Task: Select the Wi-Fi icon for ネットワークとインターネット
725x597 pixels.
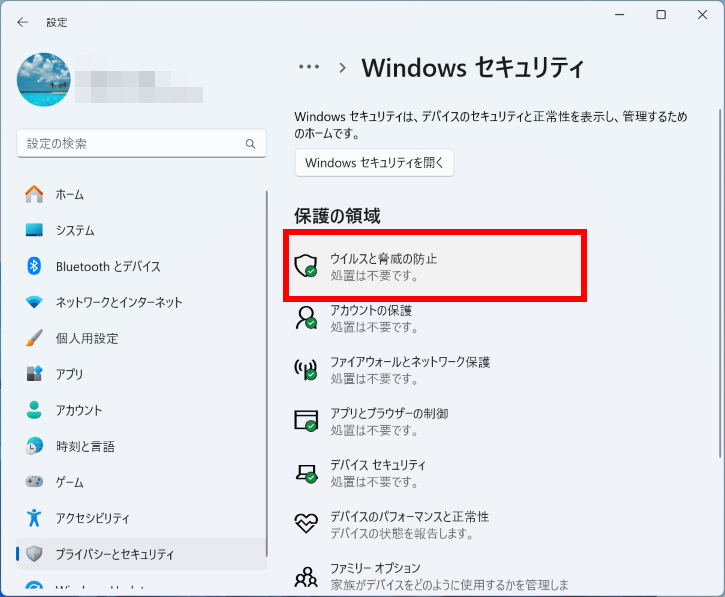Action: [34, 302]
